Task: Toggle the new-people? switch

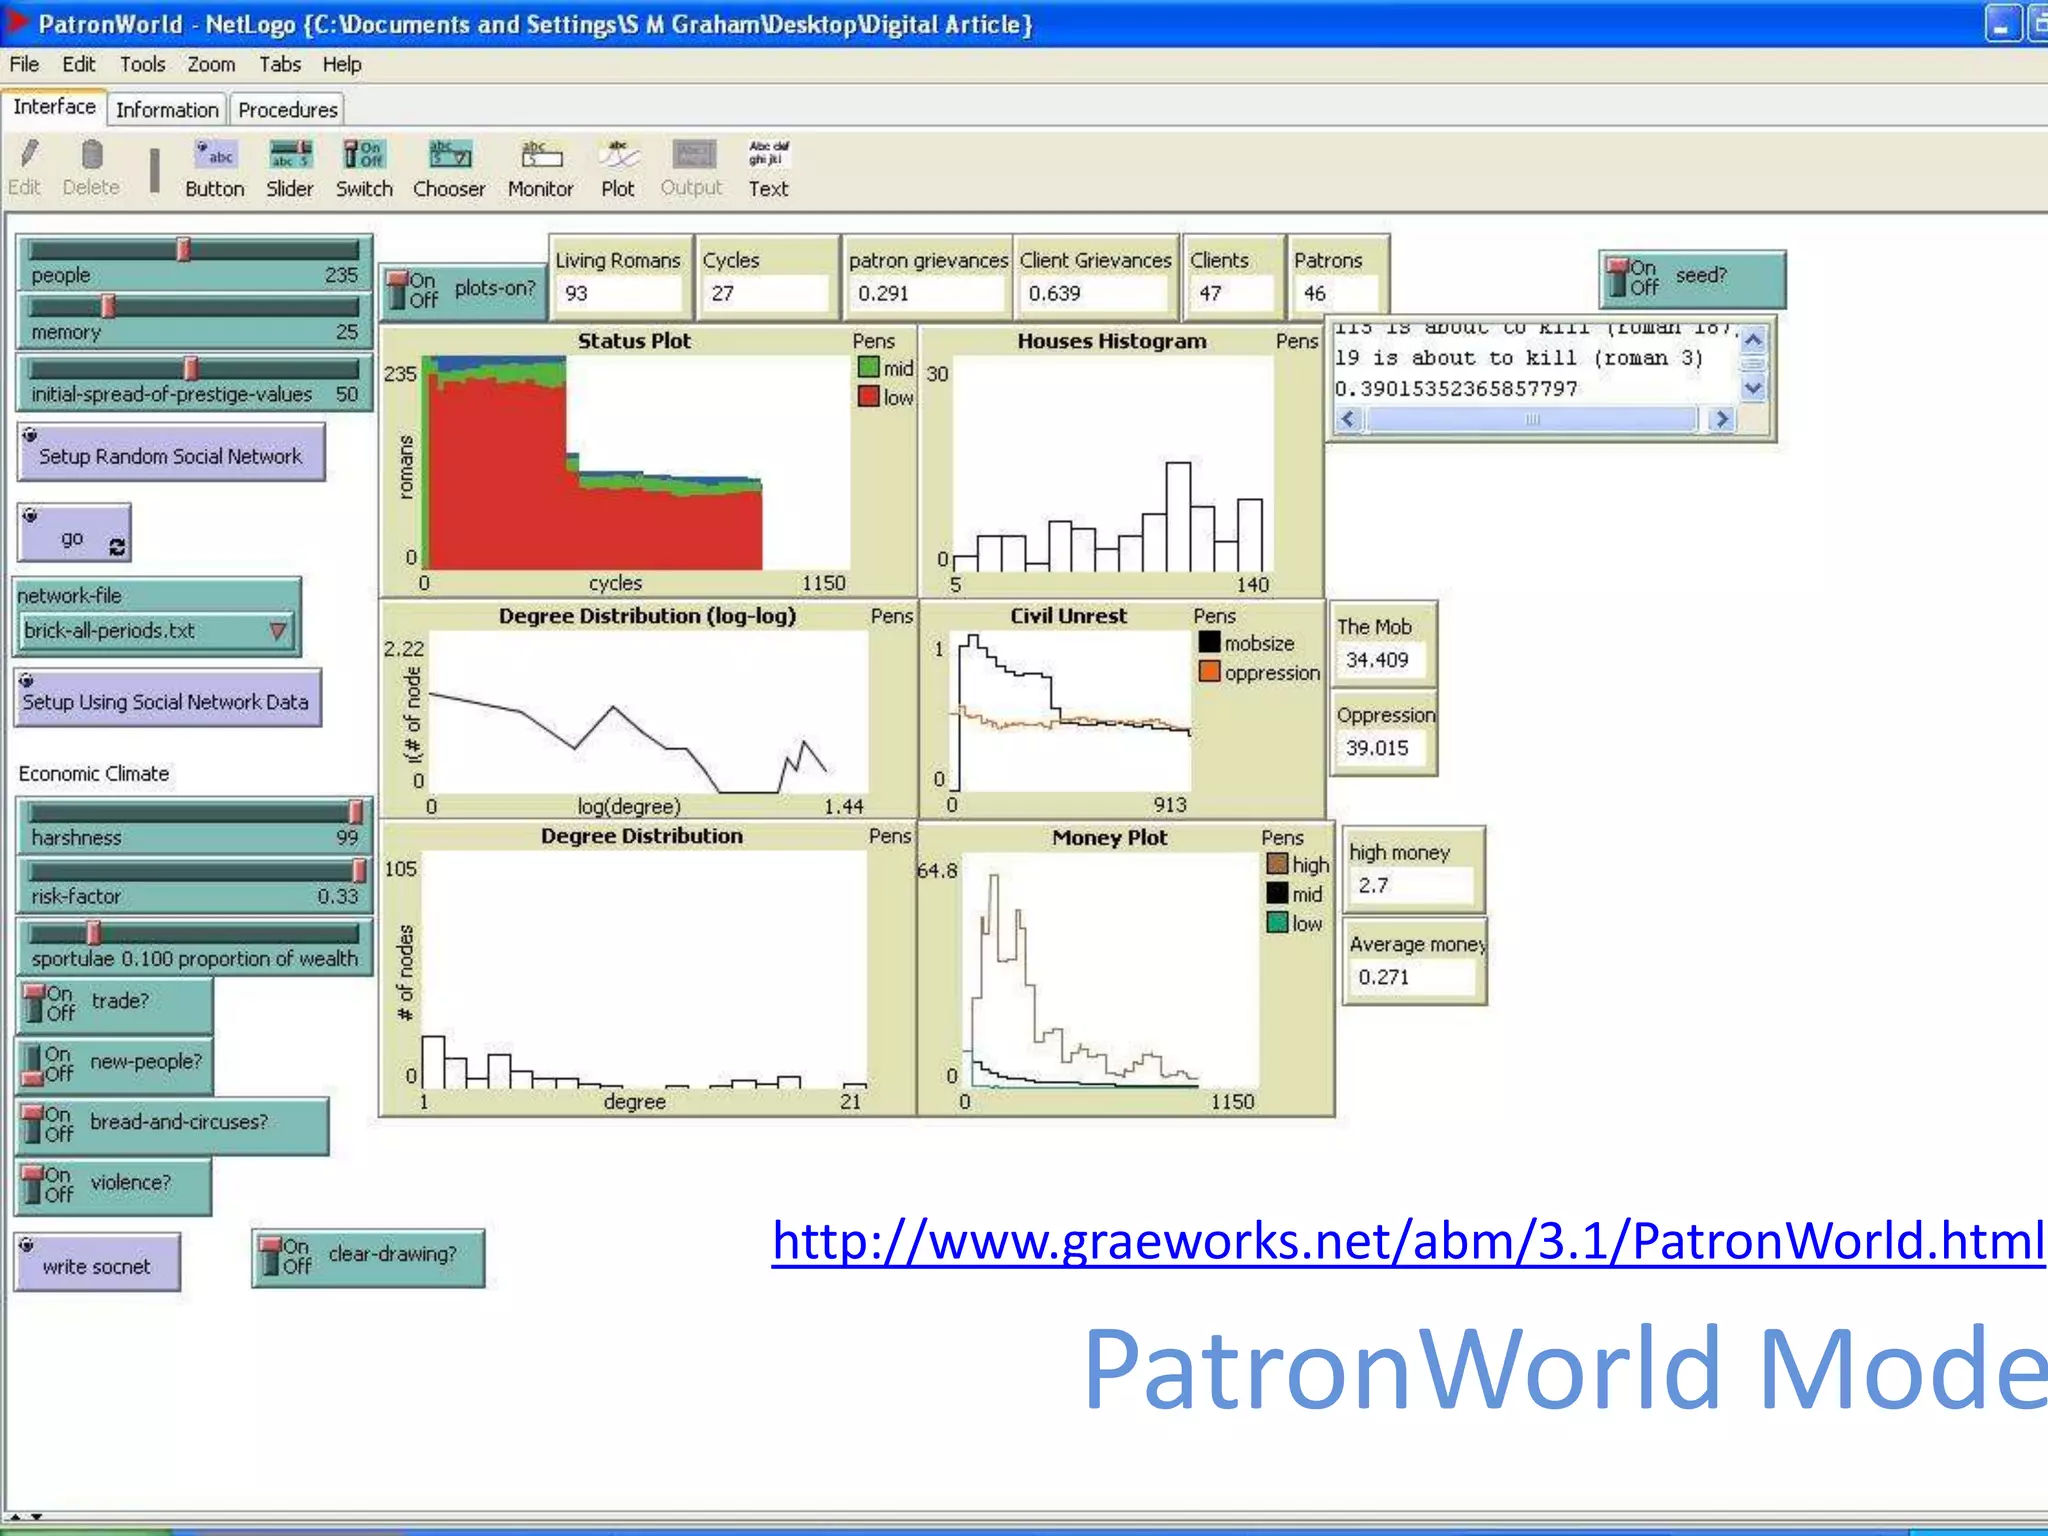Action: point(115,1065)
